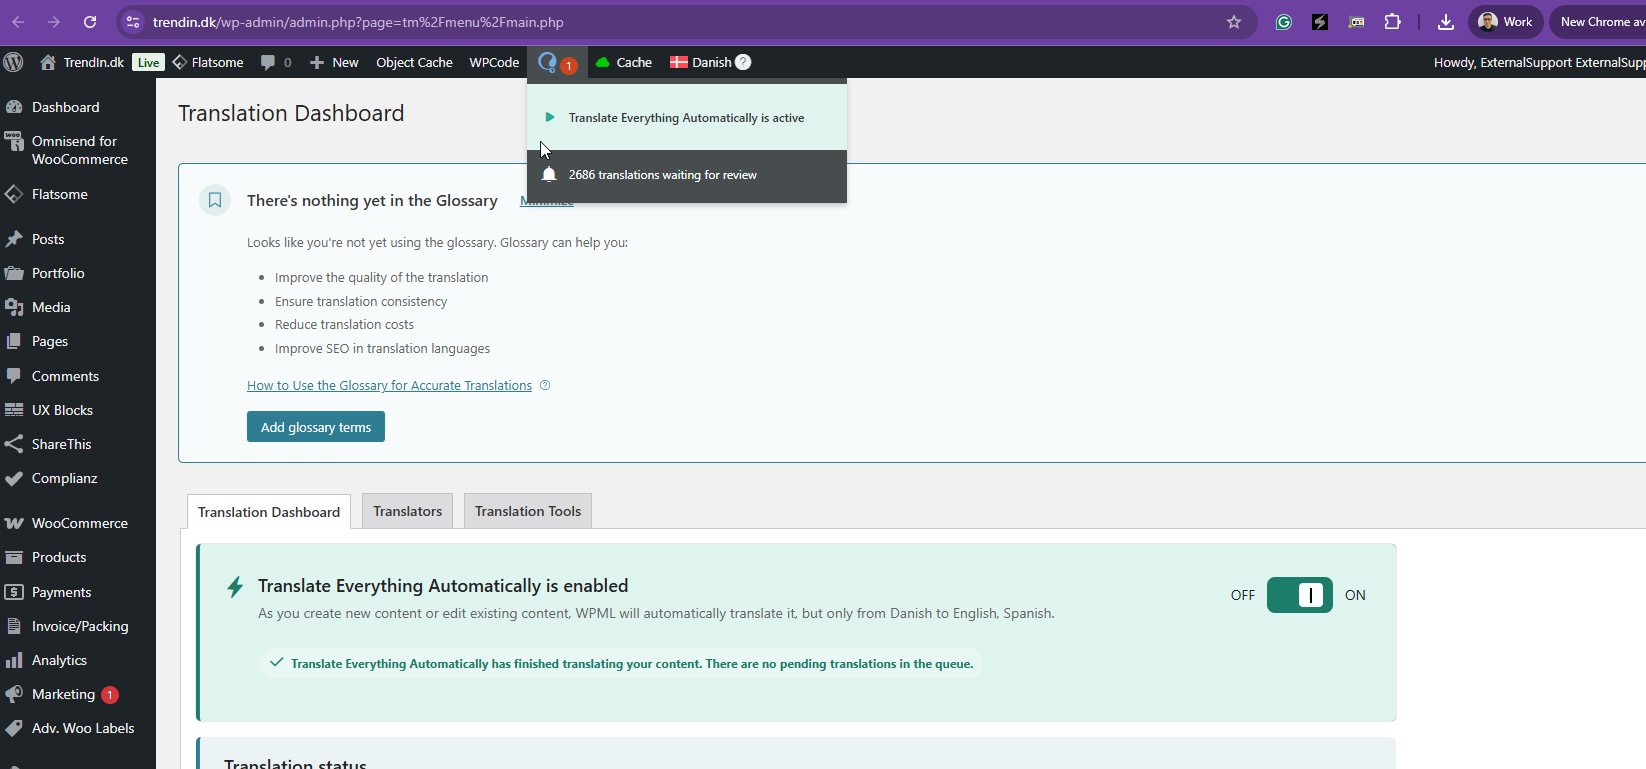
Task: Open the How to Use the Glossary link
Action: (x=389, y=386)
